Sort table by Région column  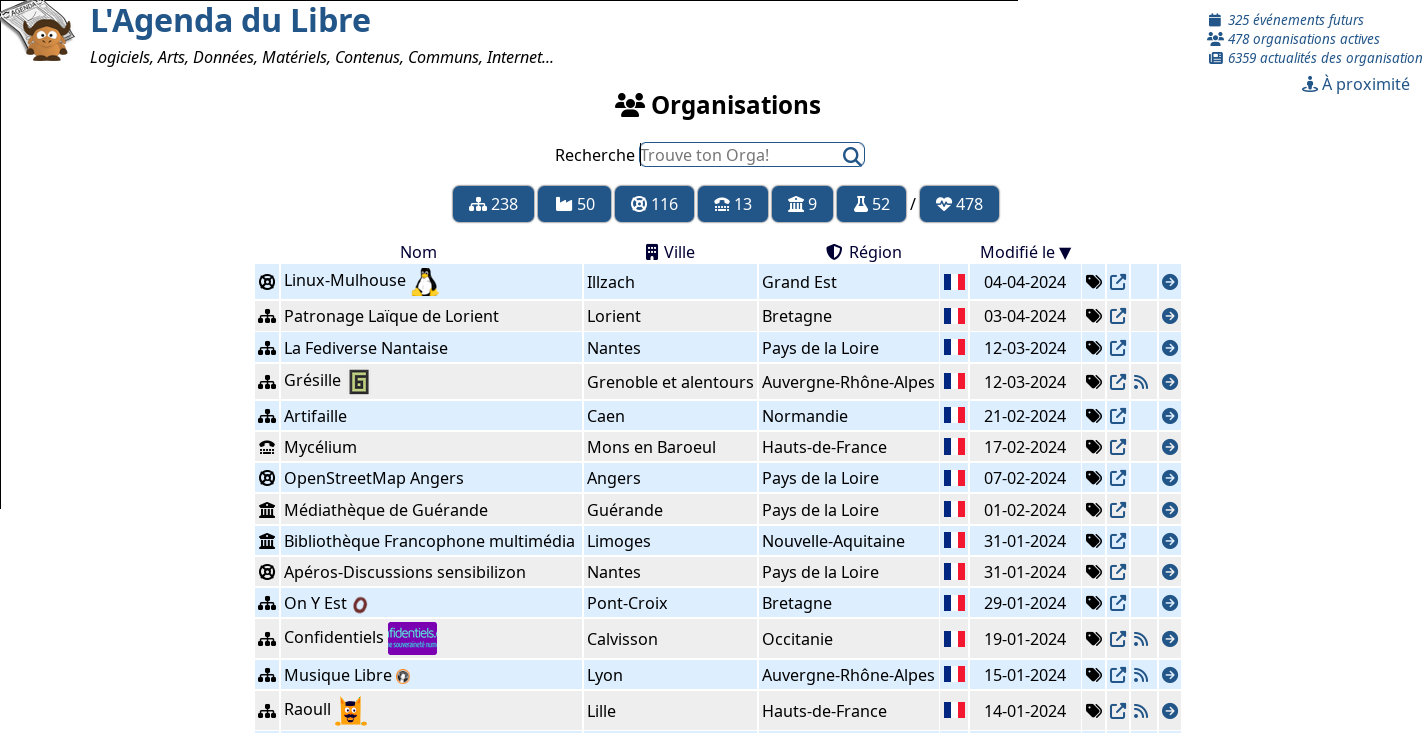click(864, 252)
